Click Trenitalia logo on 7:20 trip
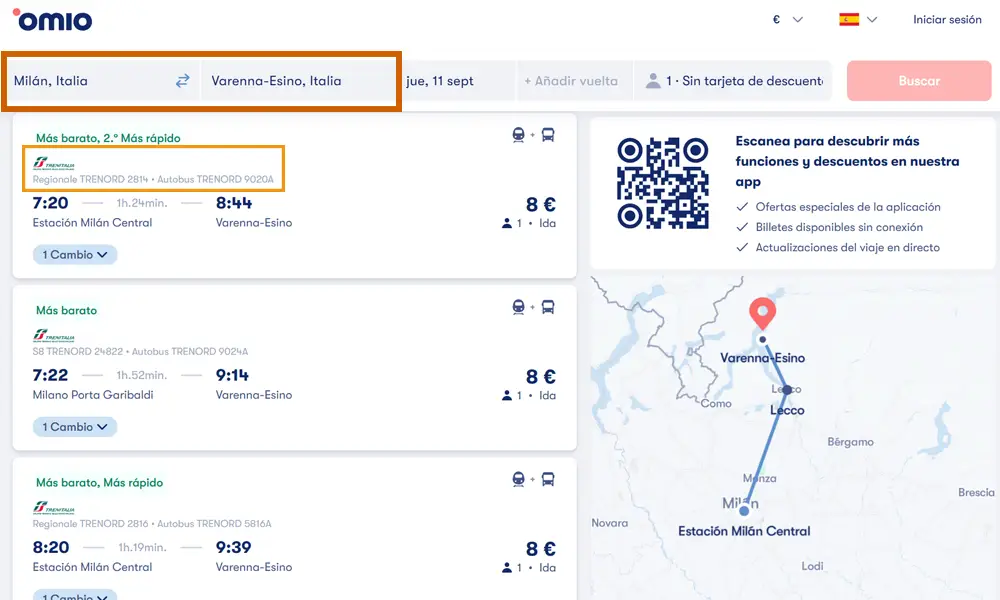This screenshot has height=600, width=1000. [54, 163]
